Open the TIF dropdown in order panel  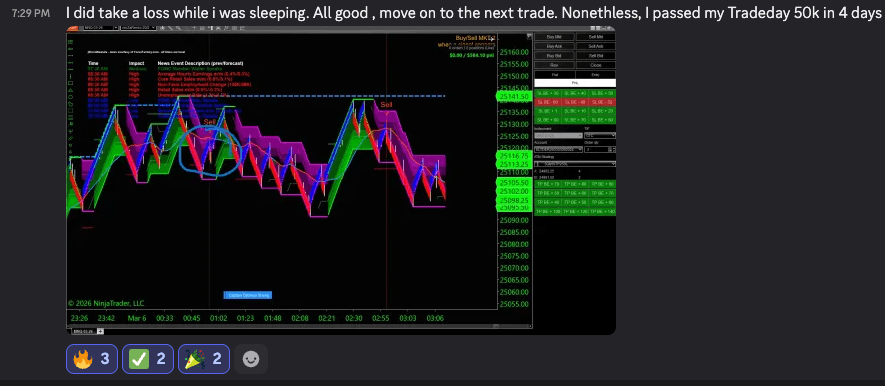(x=600, y=135)
